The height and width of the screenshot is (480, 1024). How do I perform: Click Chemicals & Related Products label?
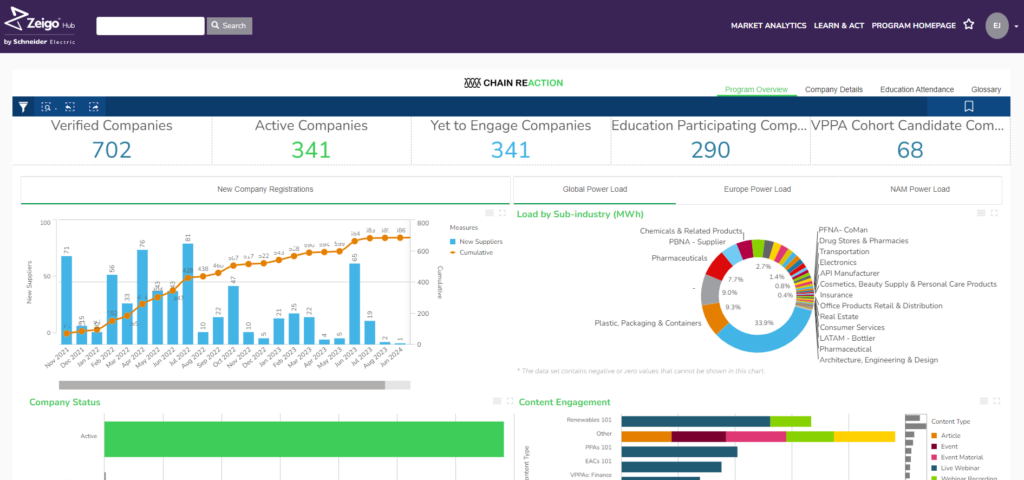691,231
